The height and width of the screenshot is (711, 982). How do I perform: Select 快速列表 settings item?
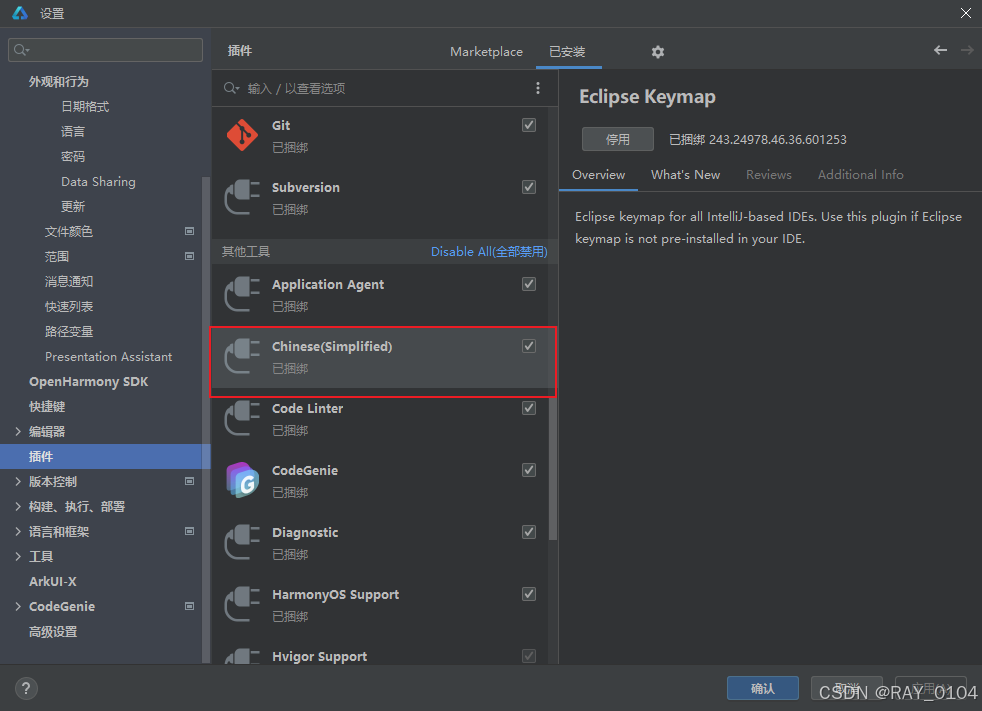(x=69, y=306)
